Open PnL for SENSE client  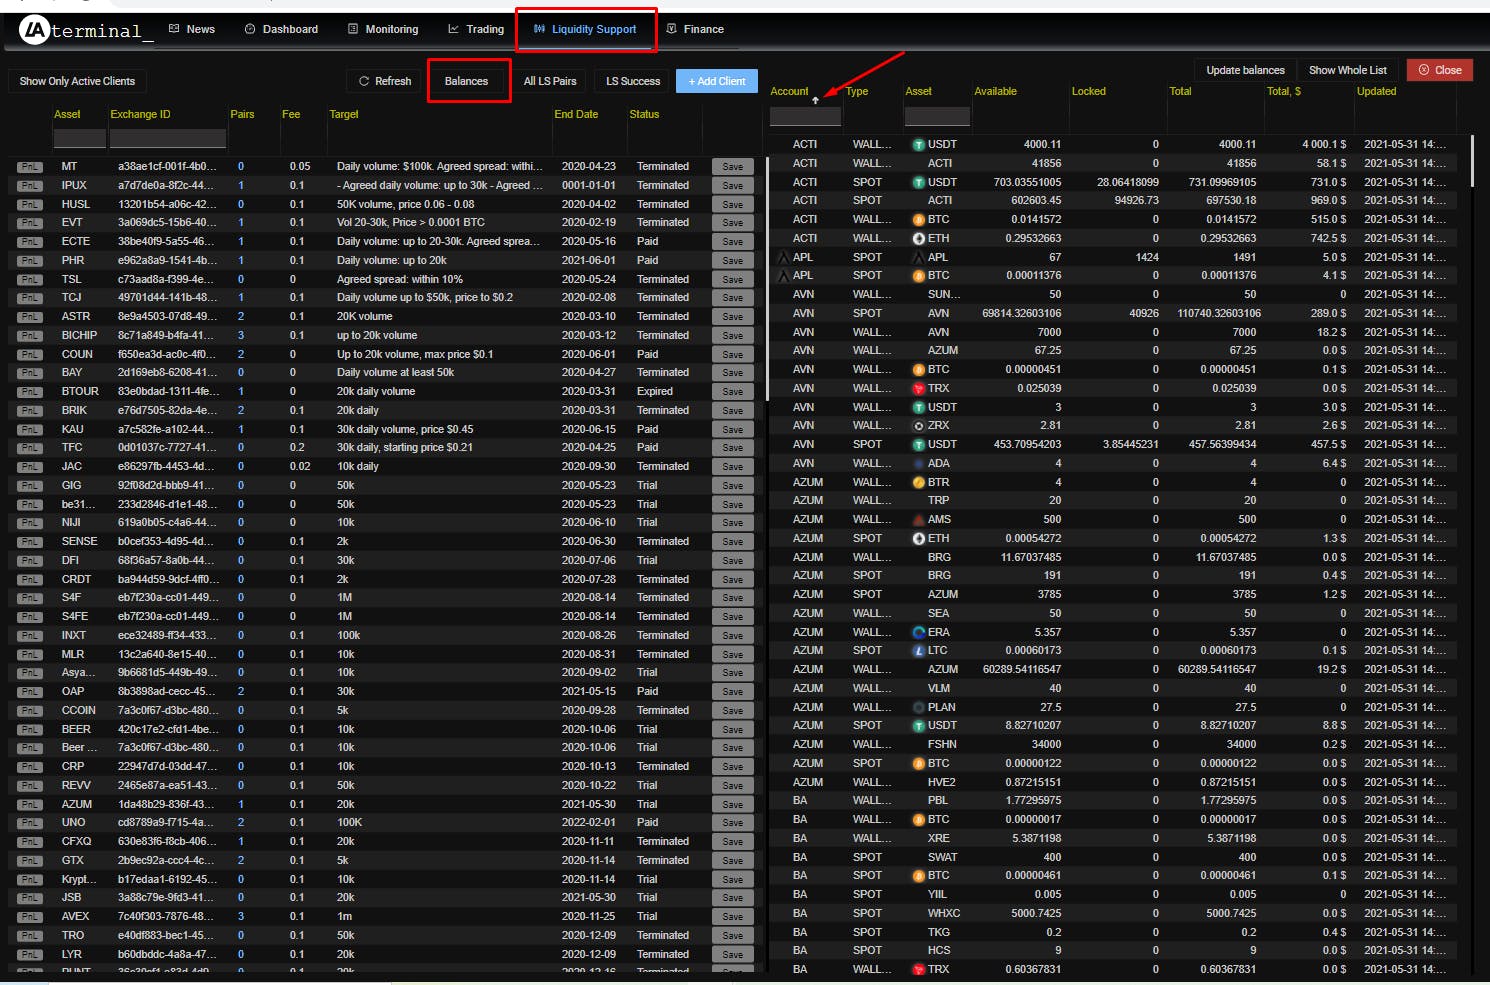point(30,542)
